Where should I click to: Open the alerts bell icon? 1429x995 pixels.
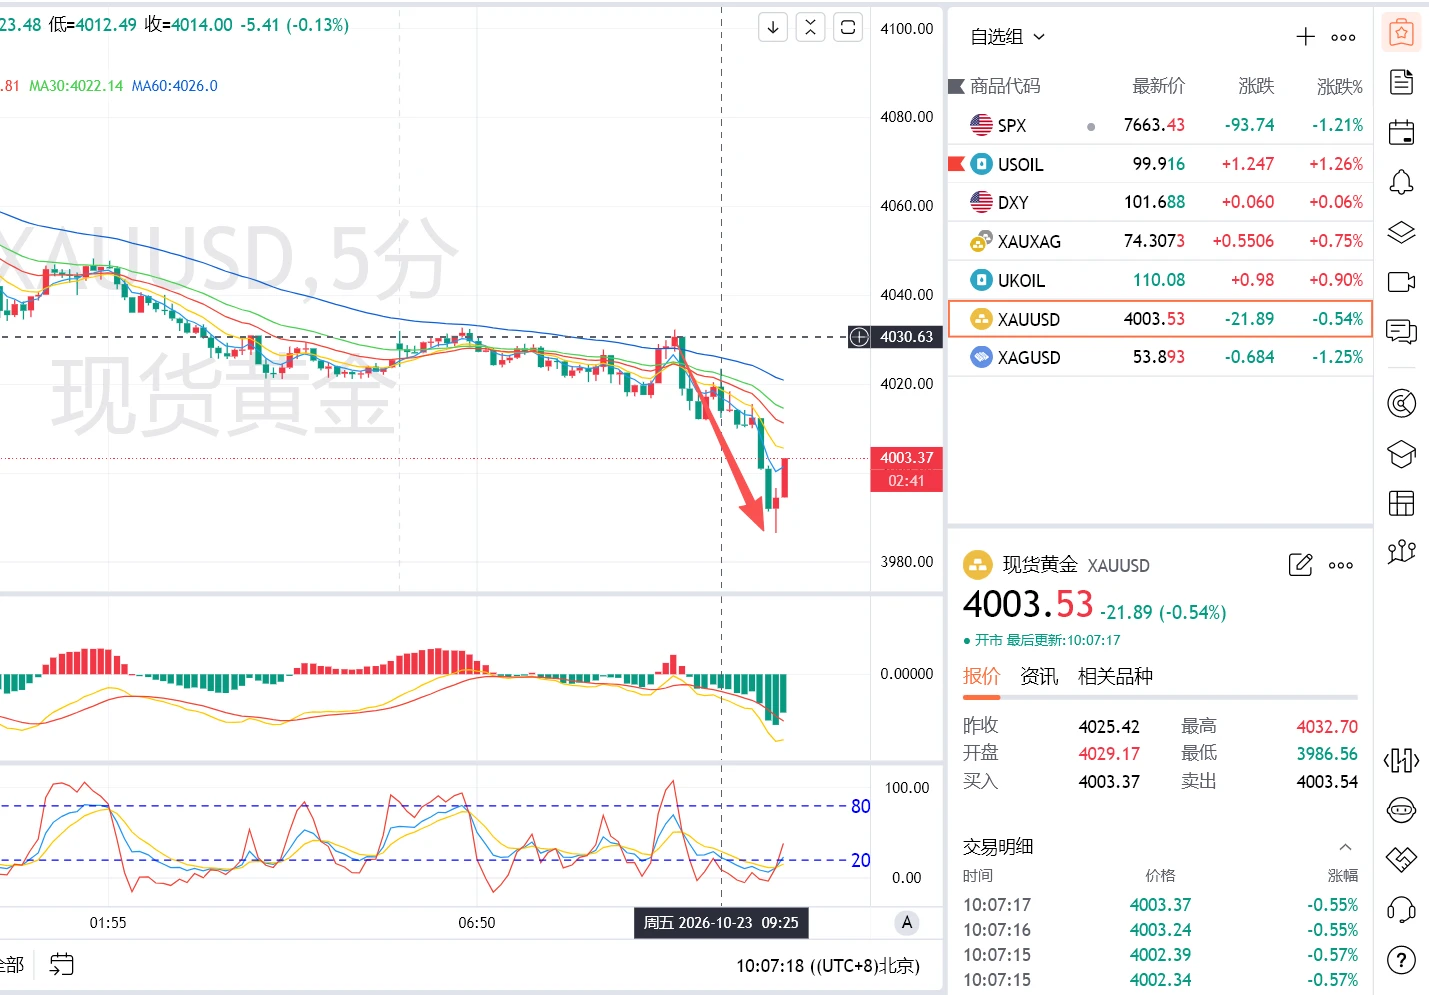[x=1401, y=182]
